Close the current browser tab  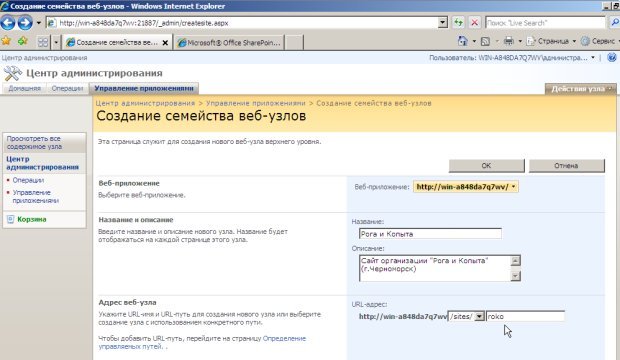[165, 43]
